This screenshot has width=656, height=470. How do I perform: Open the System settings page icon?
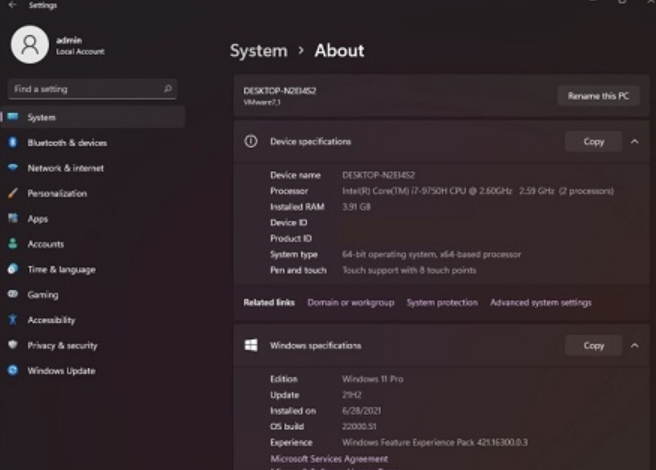tap(13, 117)
